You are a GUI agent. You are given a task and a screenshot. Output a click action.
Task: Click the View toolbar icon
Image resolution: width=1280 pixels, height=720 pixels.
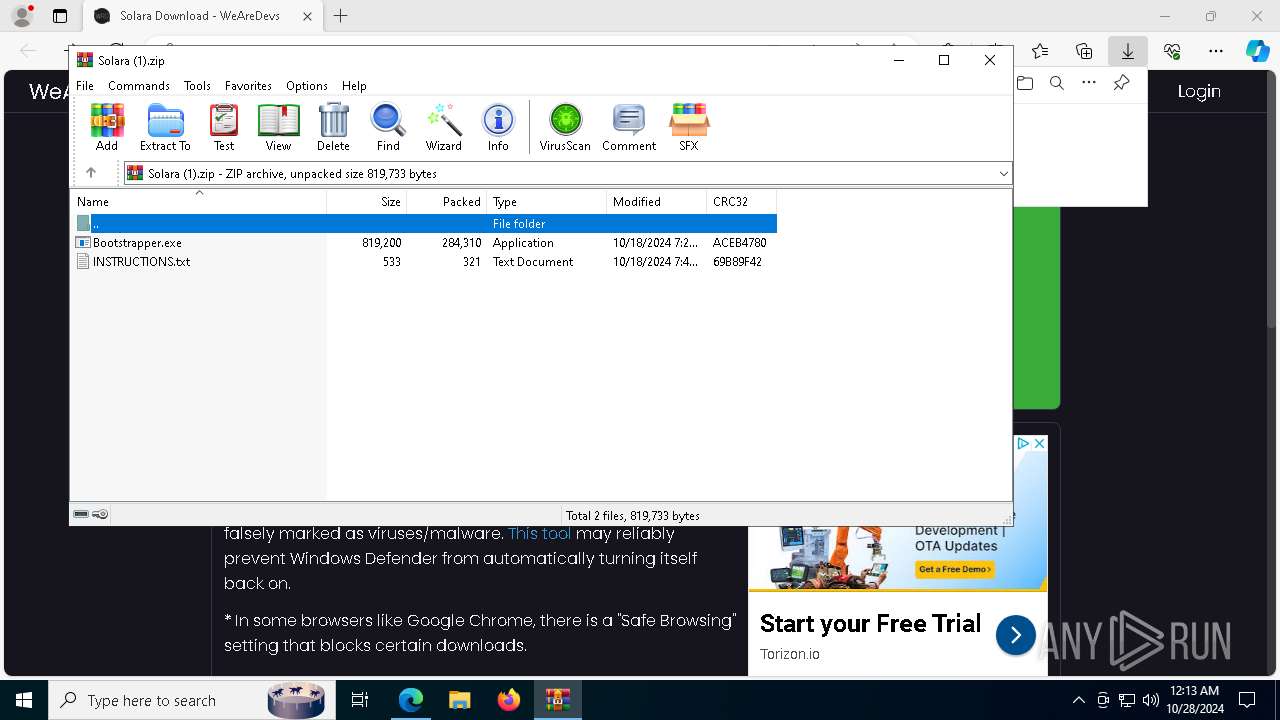click(x=278, y=127)
